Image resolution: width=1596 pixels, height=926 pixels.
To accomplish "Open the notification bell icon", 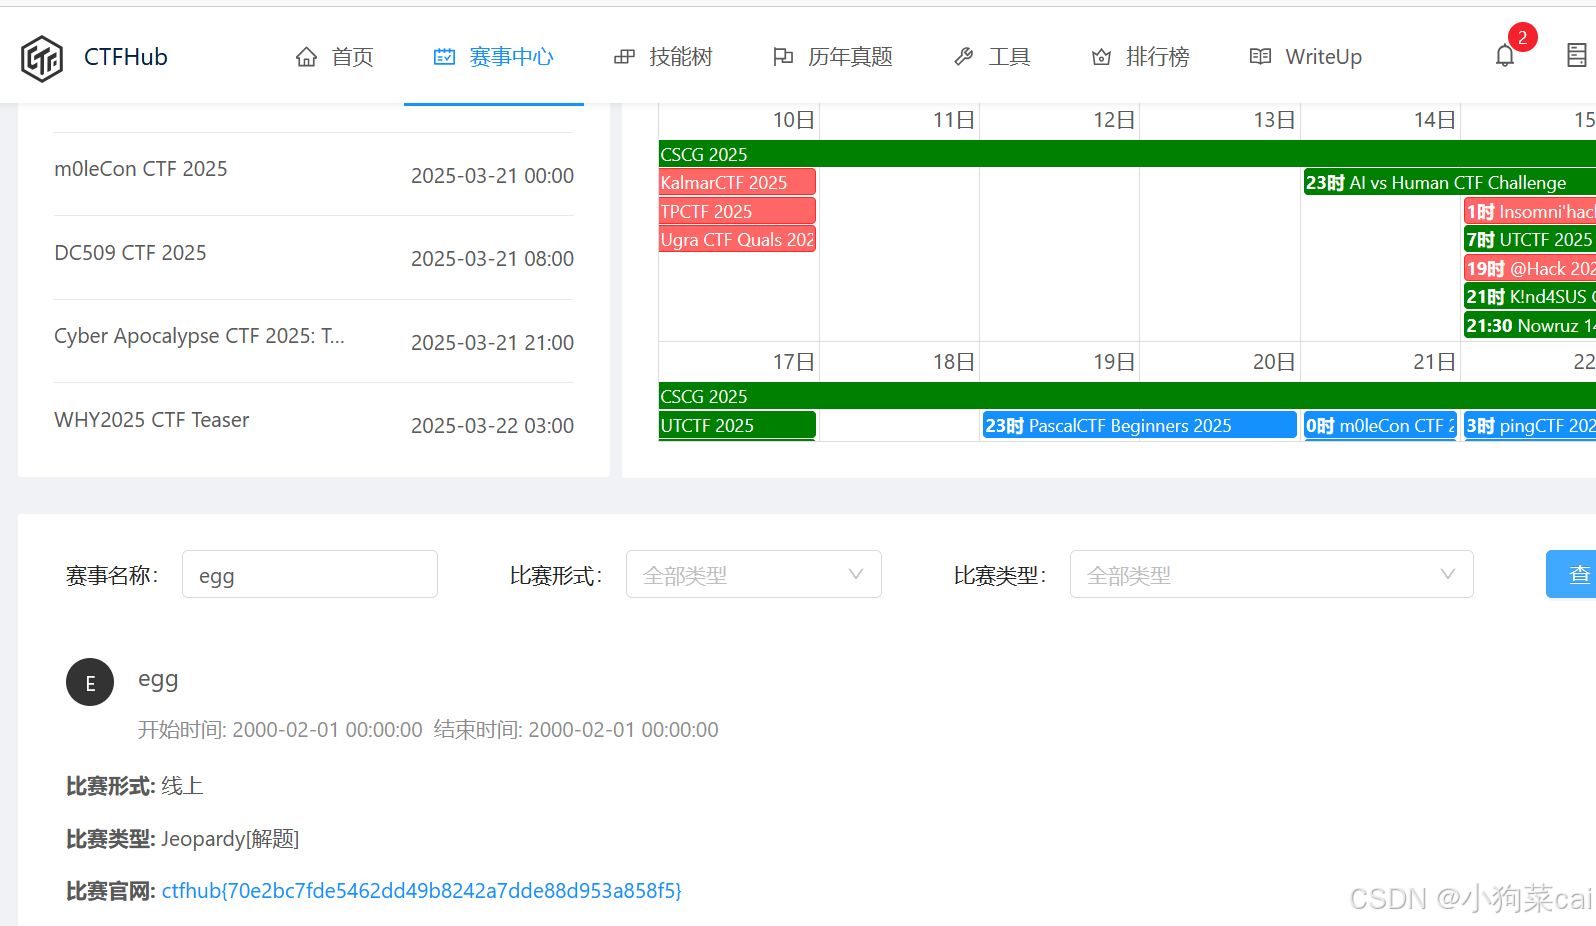I will [1505, 56].
